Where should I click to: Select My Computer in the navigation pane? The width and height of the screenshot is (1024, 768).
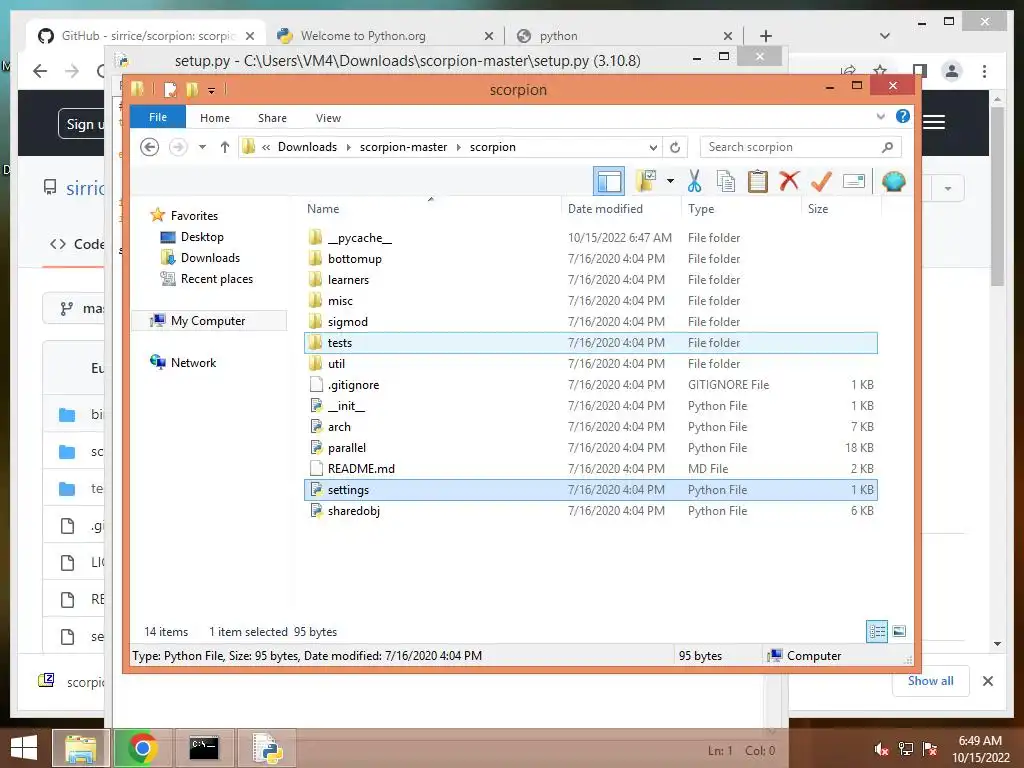point(209,321)
